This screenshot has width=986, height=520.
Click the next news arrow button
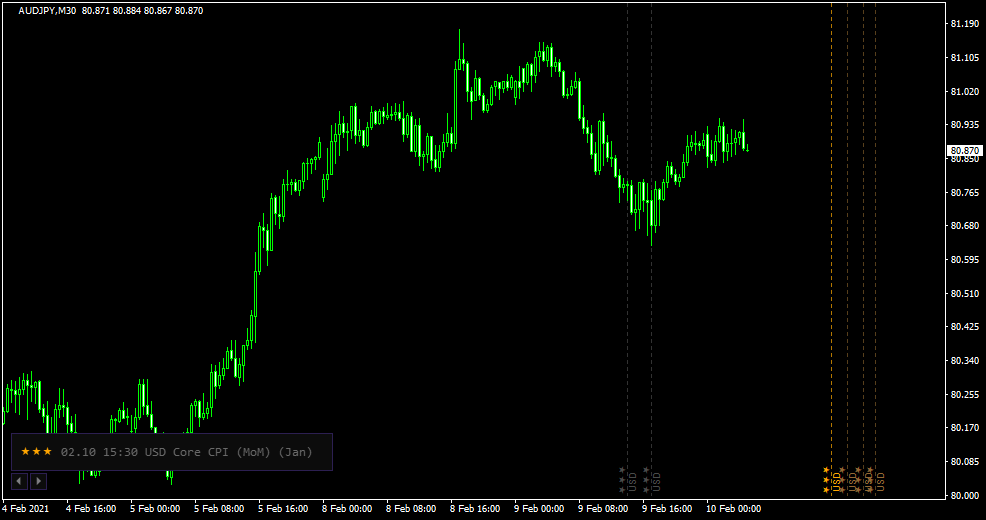tap(38, 481)
